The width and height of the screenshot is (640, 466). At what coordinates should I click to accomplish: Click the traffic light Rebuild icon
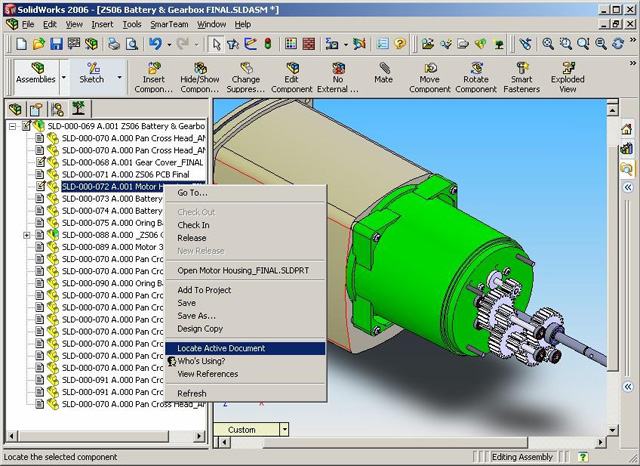[x=268, y=43]
